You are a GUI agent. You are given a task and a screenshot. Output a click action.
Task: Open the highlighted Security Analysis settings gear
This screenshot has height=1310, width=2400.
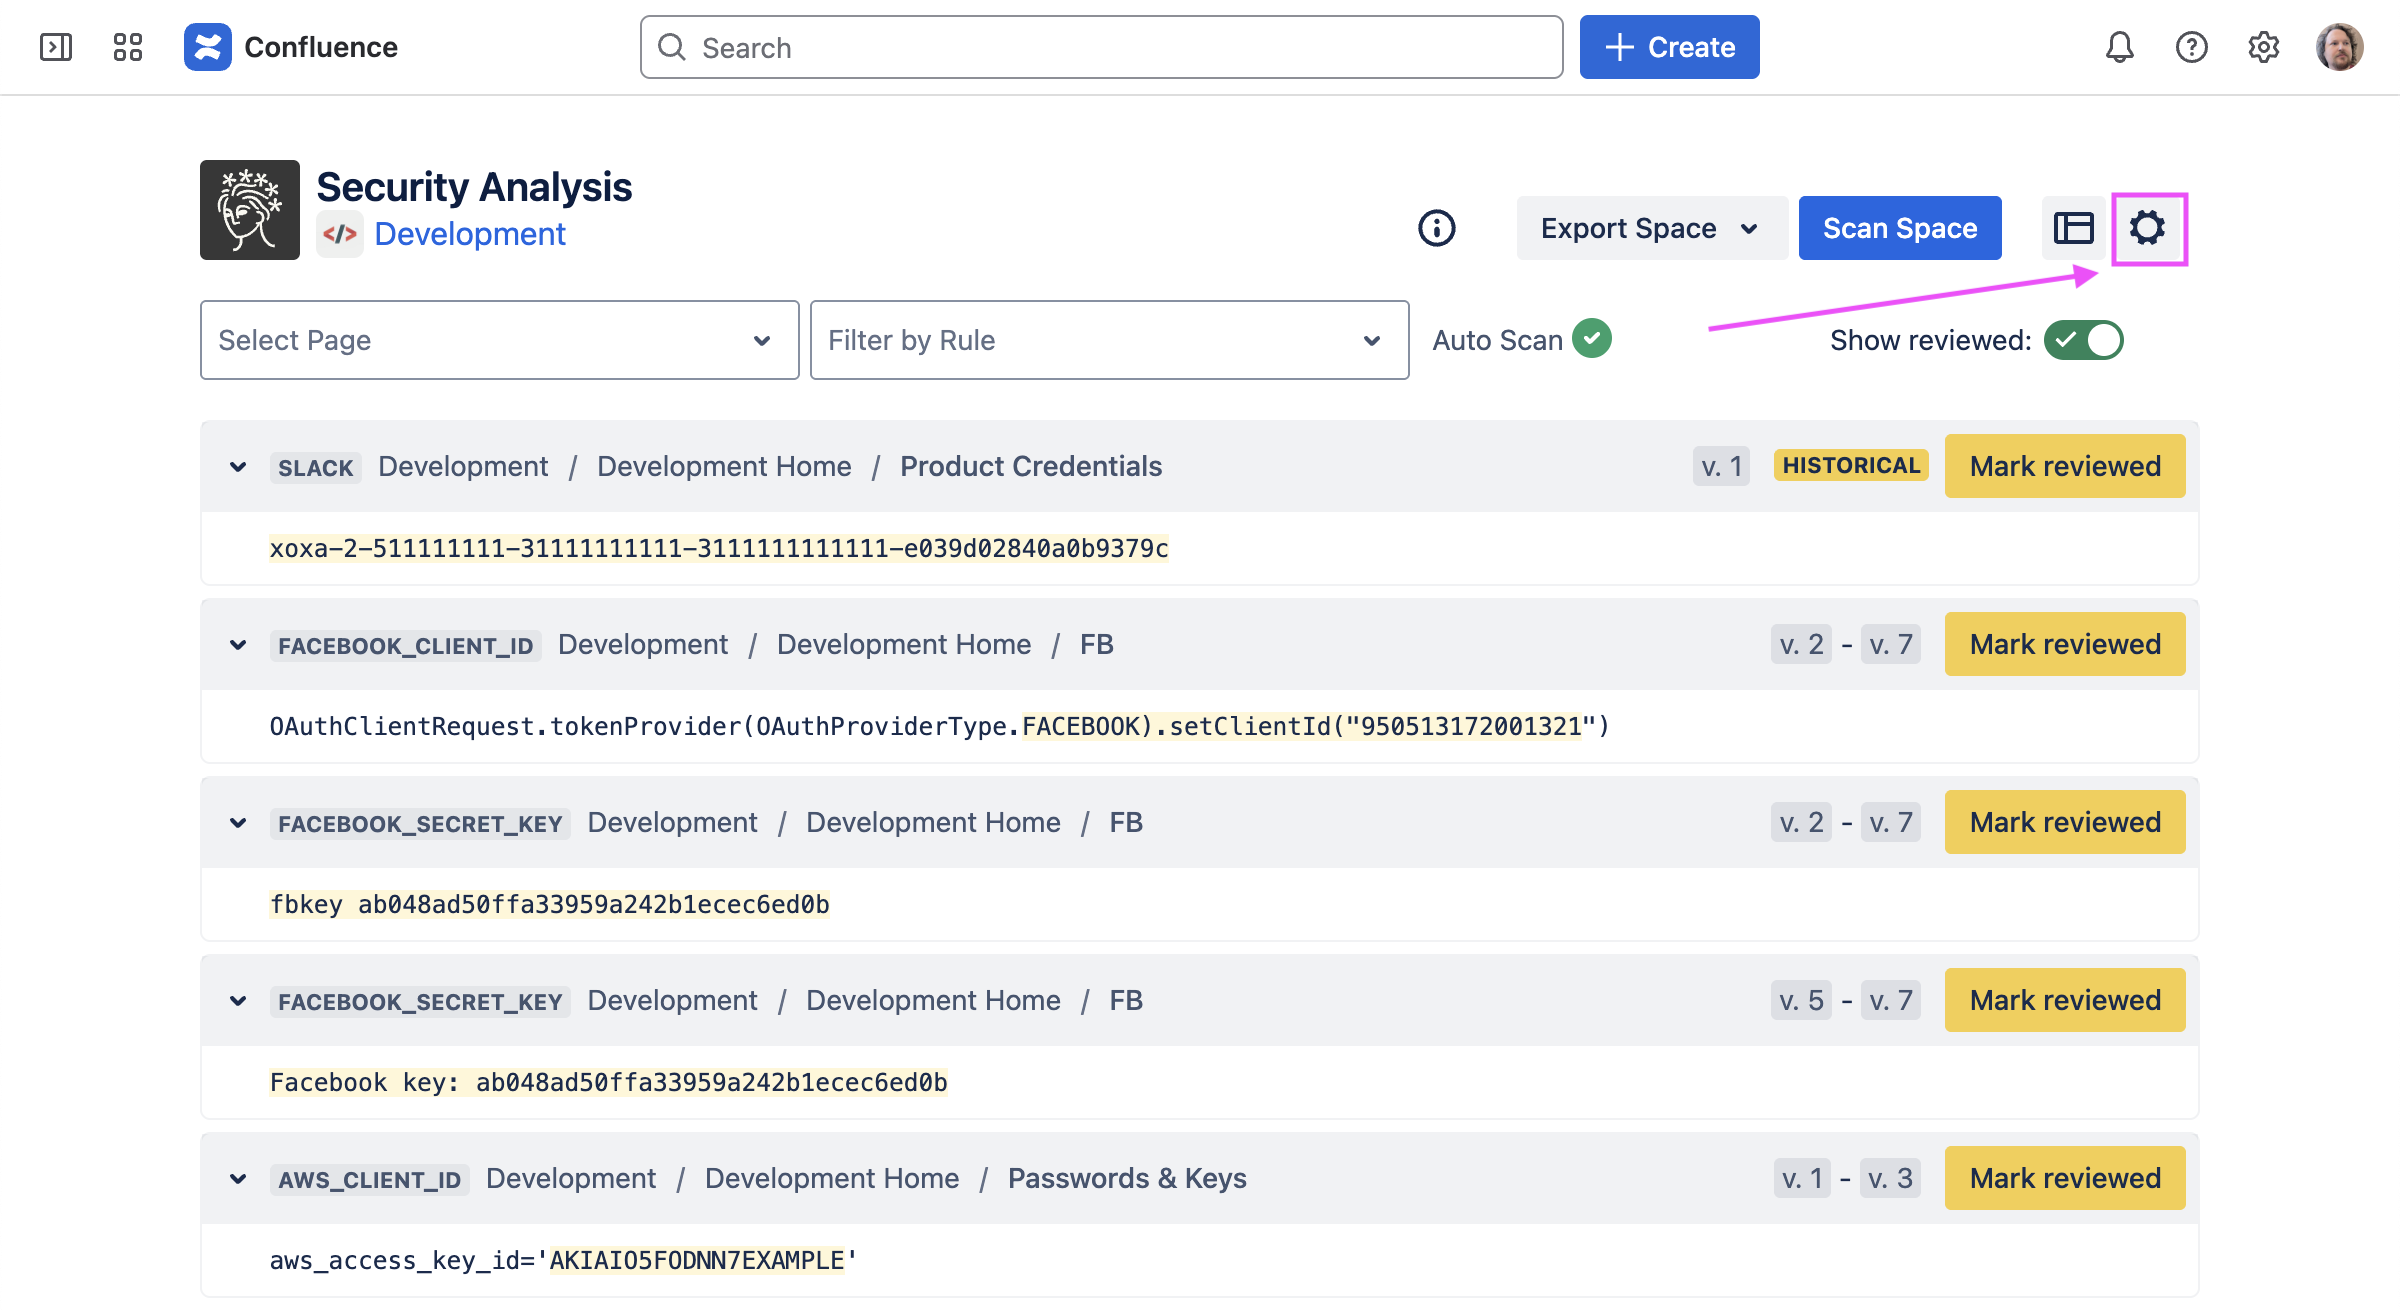[x=2147, y=228]
